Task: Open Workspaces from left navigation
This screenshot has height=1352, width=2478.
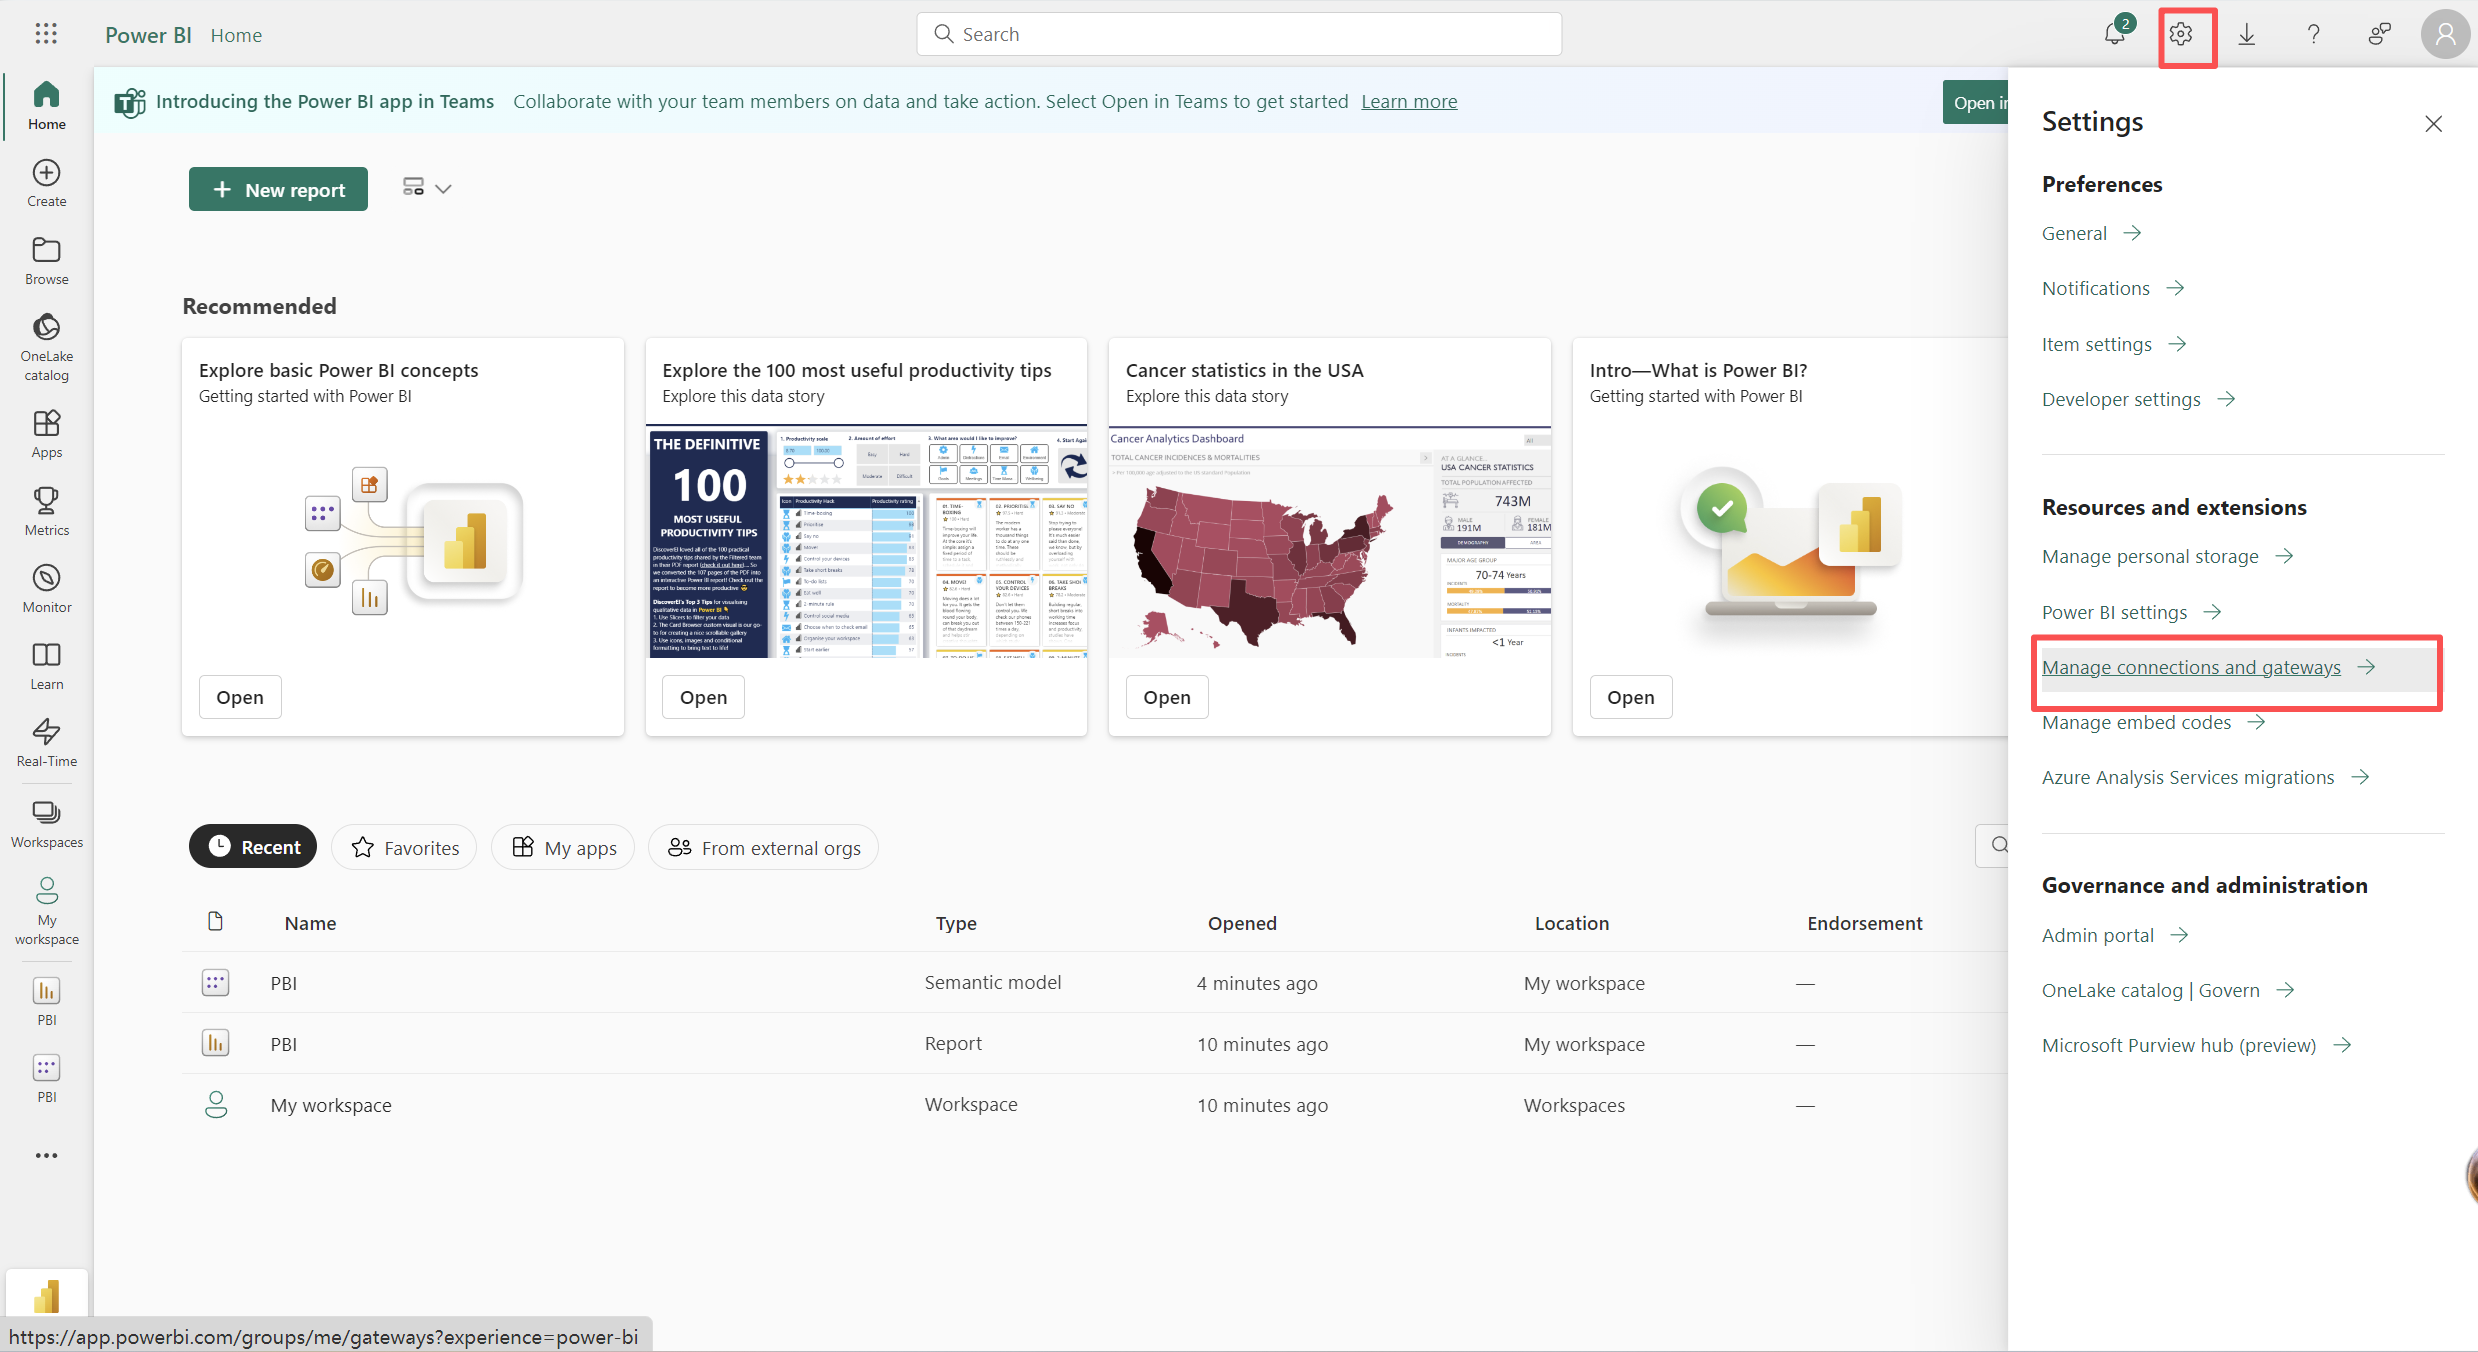Action: click(x=47, y=823)
